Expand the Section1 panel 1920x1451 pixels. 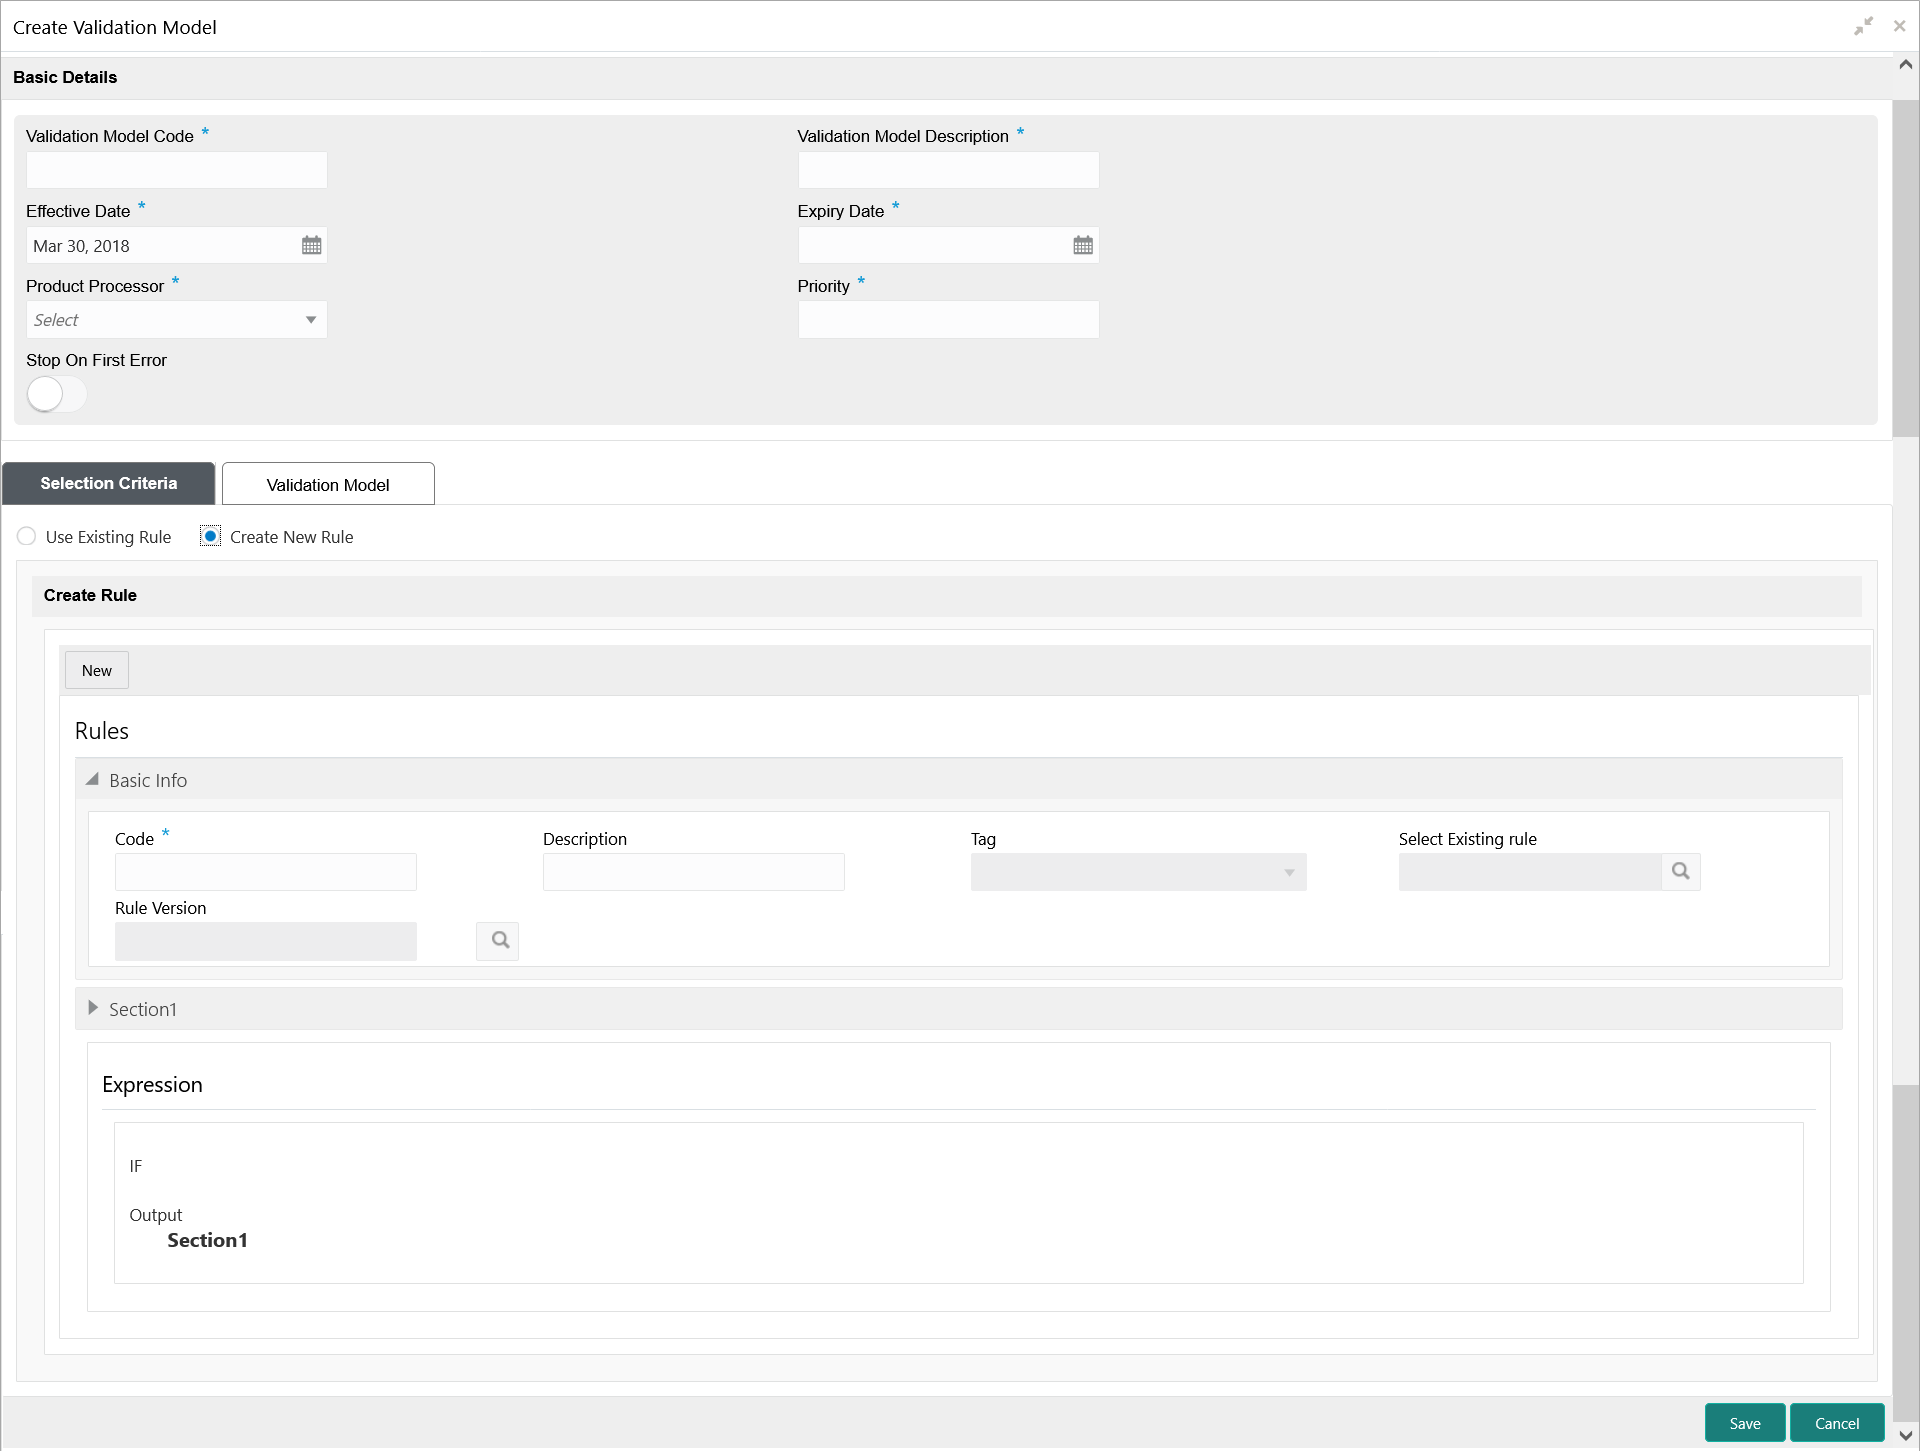click(x=93, y=1008)
